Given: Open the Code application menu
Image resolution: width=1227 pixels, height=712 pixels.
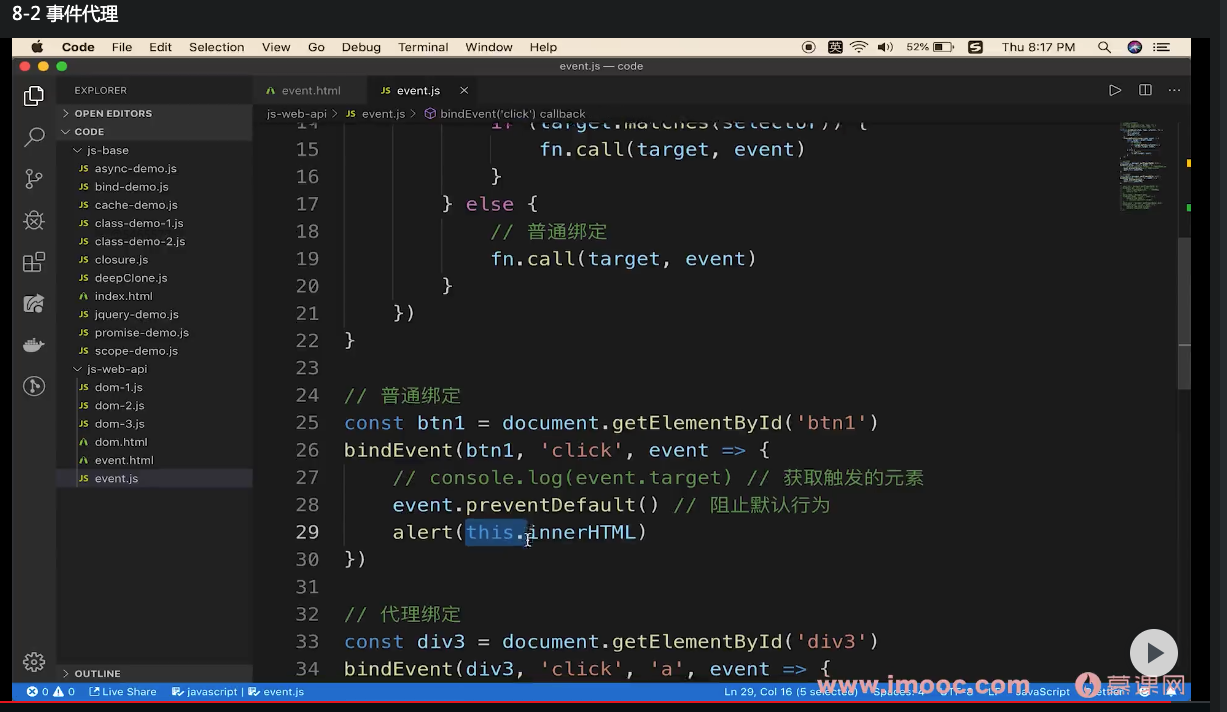Looking at the screenshot, I should pos(78,47).
